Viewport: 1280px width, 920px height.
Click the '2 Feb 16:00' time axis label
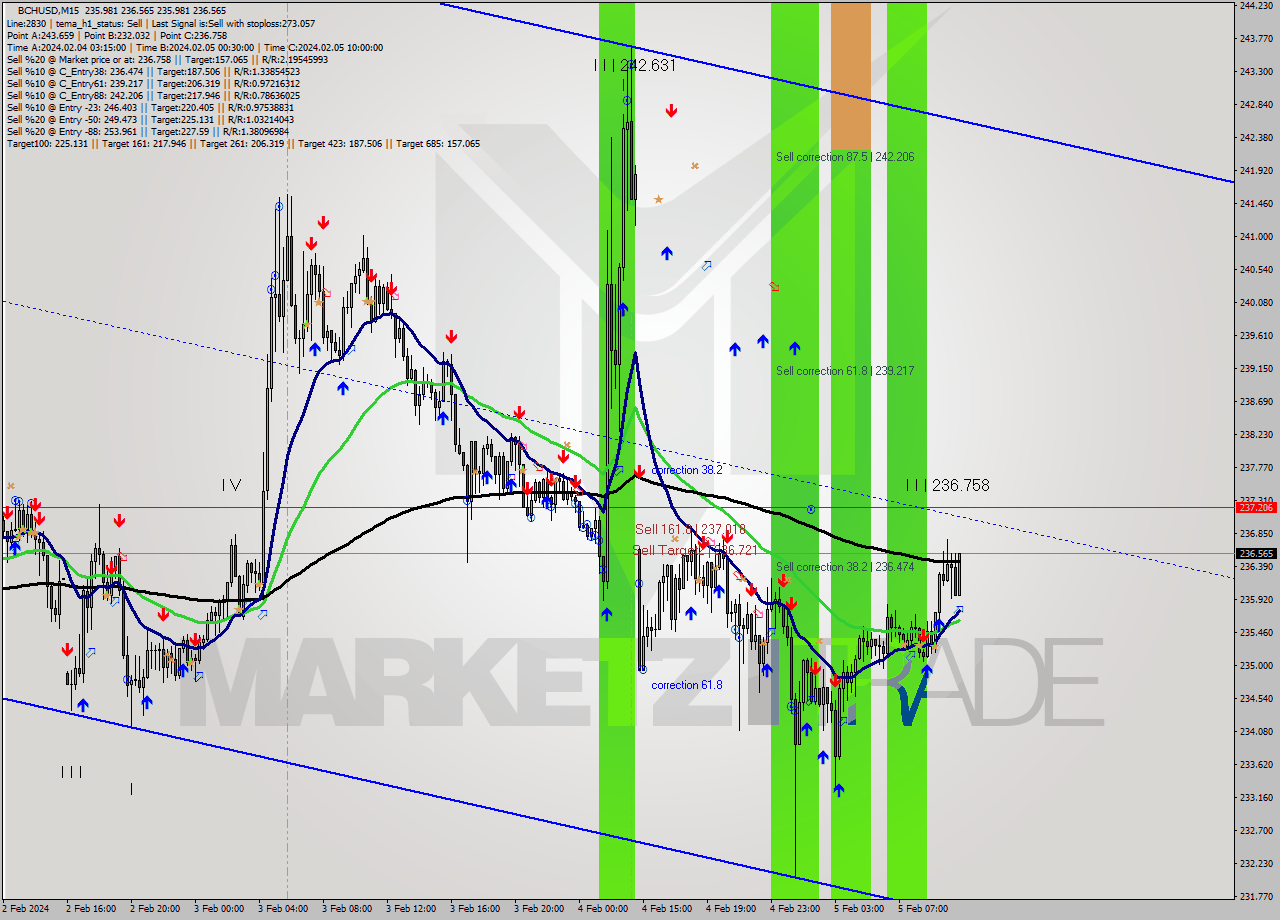[91, 909]
